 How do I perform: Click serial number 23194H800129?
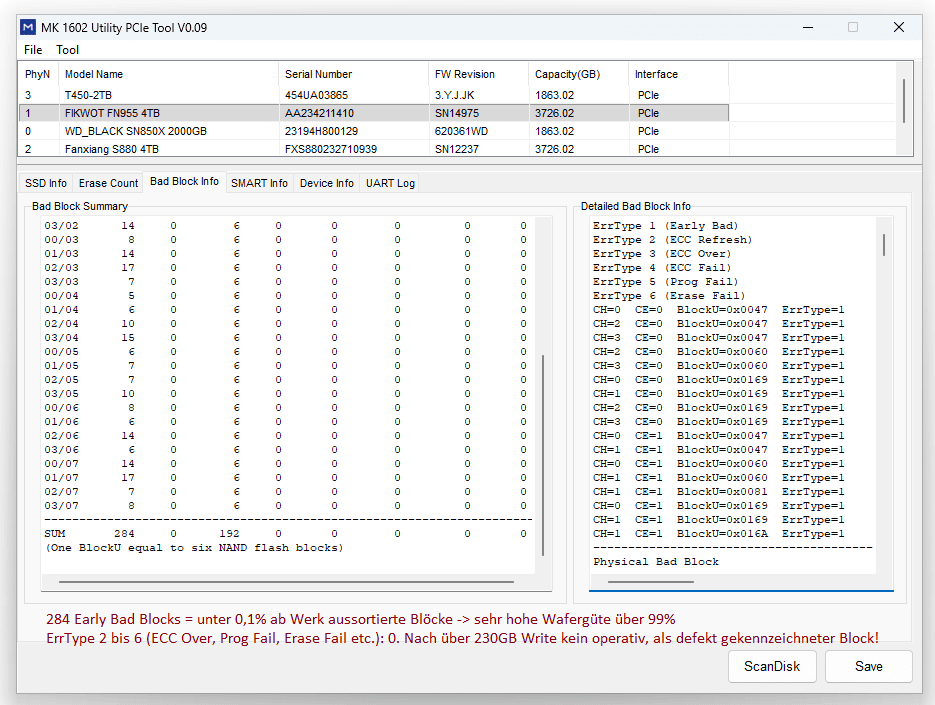coord(321,131)
